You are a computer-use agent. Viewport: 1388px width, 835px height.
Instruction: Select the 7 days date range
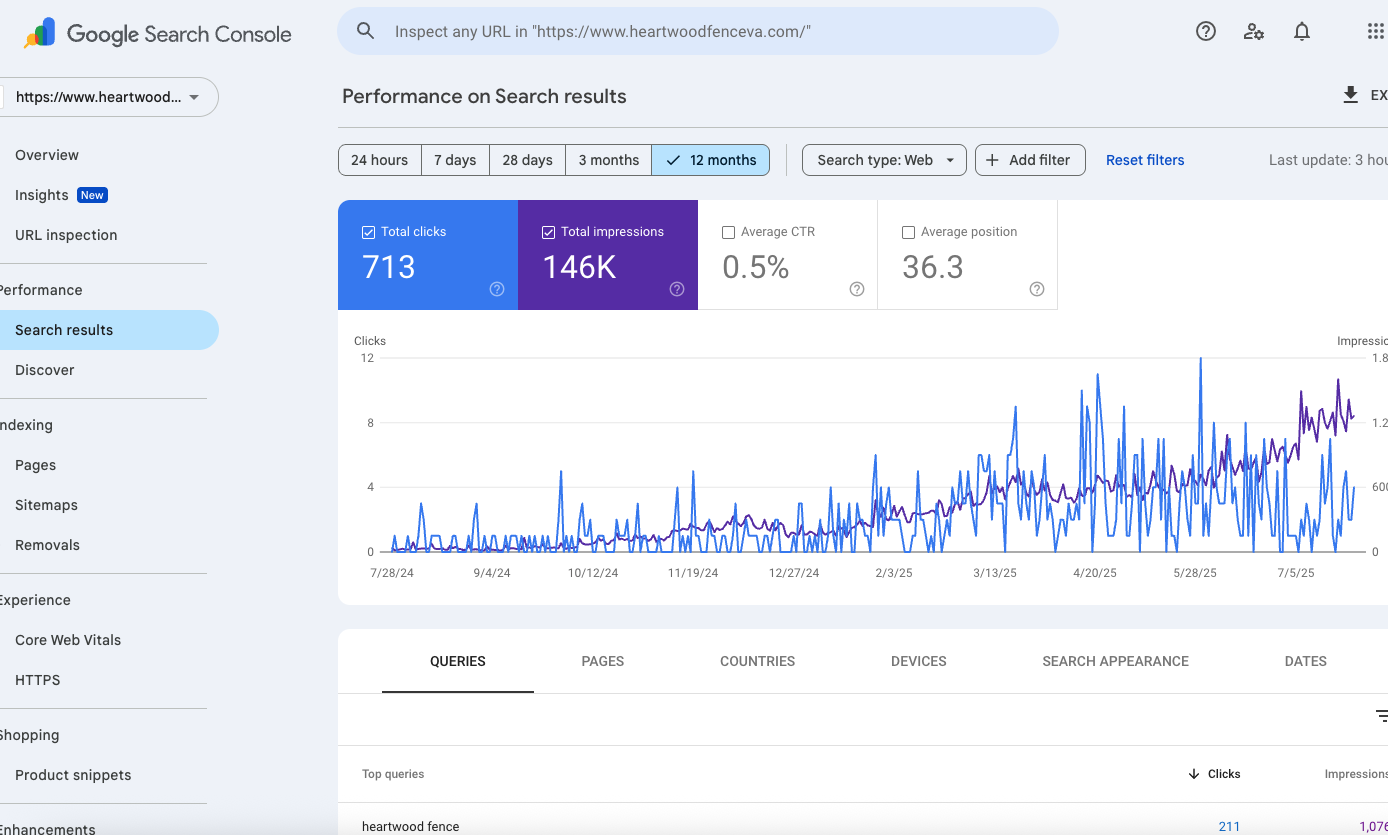[455, 160]
